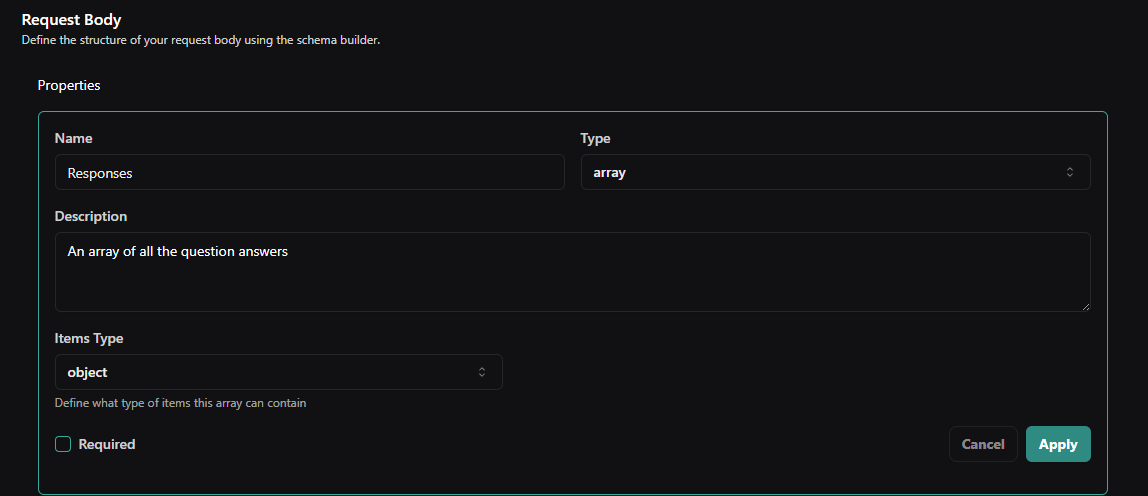Image resolution: width=1148 pixels, height=496 pixels.
Task: Click the Required label text
Action: pyautogui.click(x=106, y=444)
